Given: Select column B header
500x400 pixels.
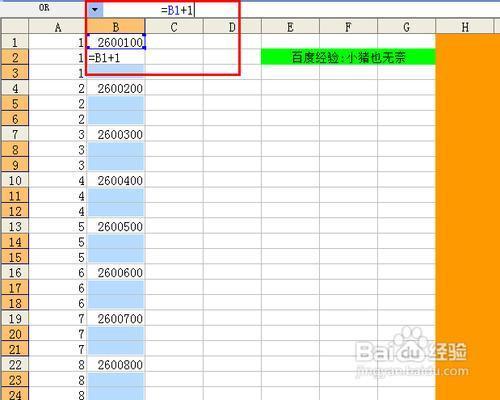Looking at the screenshot, I should [x=116, y=27].
